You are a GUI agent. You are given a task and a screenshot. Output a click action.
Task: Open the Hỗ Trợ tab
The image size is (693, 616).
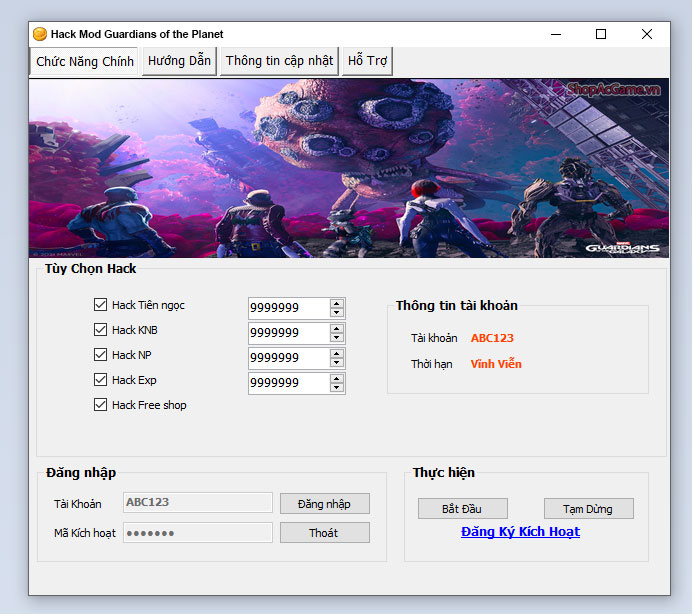(367, 61)
